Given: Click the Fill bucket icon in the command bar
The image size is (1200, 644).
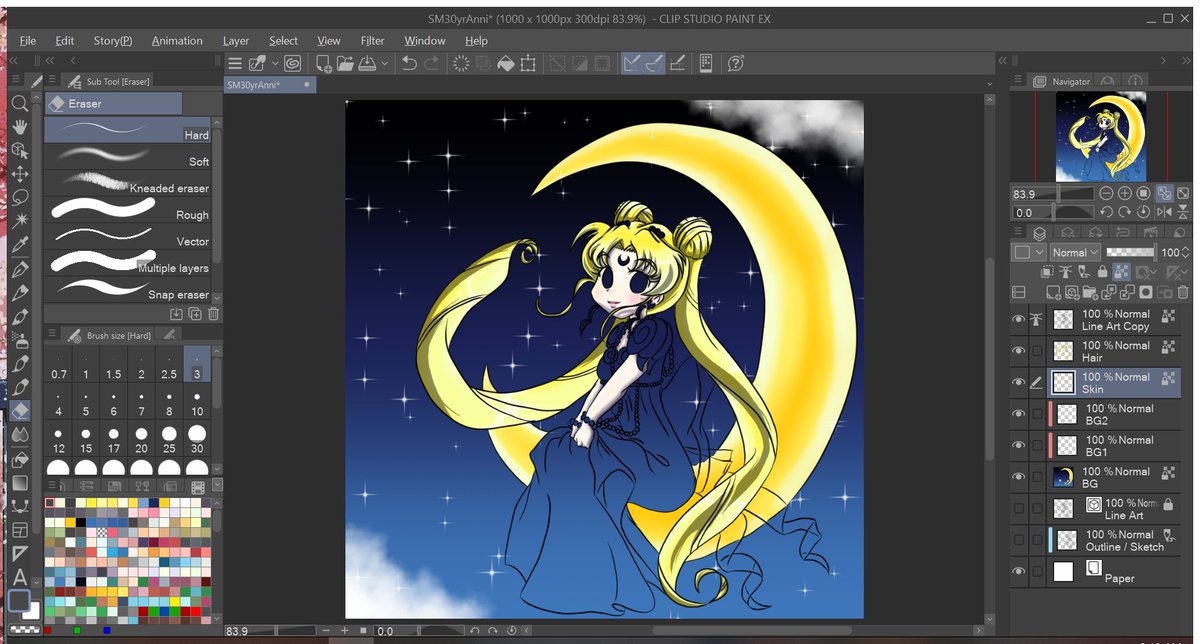Looking at the screenshot, I should click(x=506, y=63).
